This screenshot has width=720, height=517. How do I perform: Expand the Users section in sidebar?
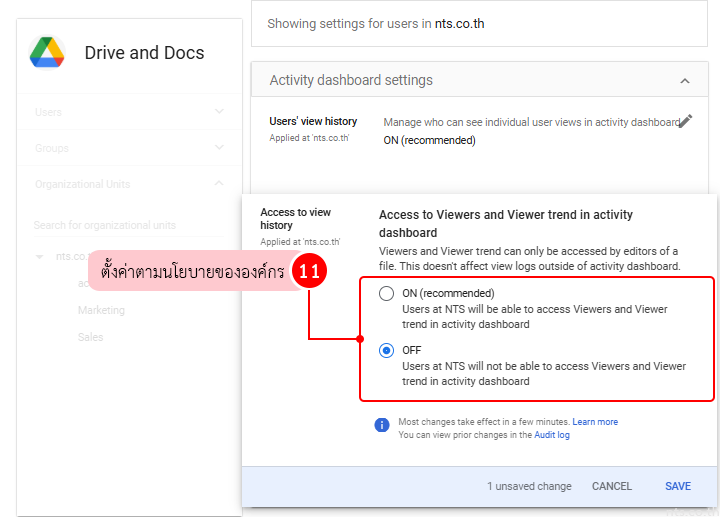click(x=219, y=112)
